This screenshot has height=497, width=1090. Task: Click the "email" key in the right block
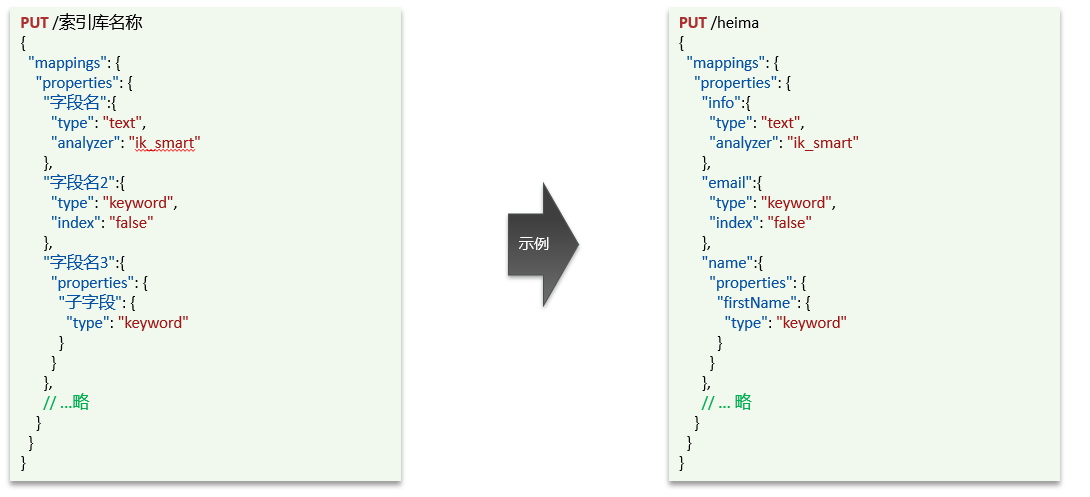727,183
